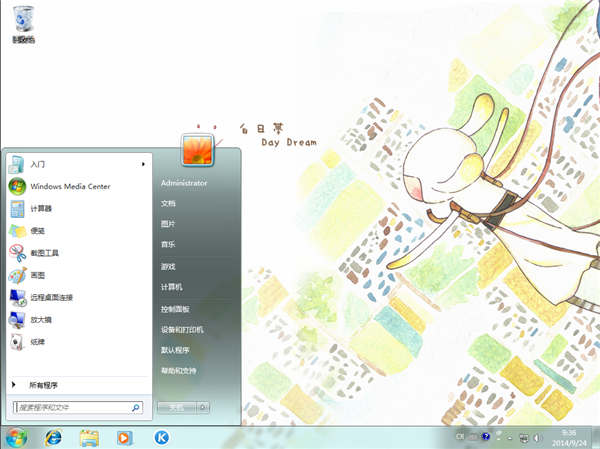
Task: Select 设备和打印机 in Start menu
Action: pyautogui.click(x=182, y=329)
